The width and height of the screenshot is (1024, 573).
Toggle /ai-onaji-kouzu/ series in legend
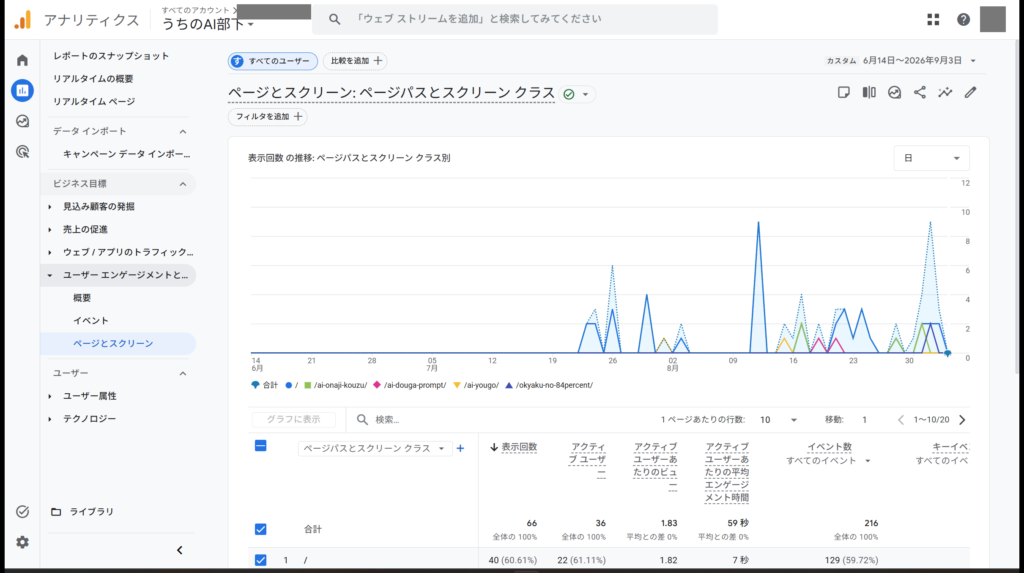coord(336,385)
